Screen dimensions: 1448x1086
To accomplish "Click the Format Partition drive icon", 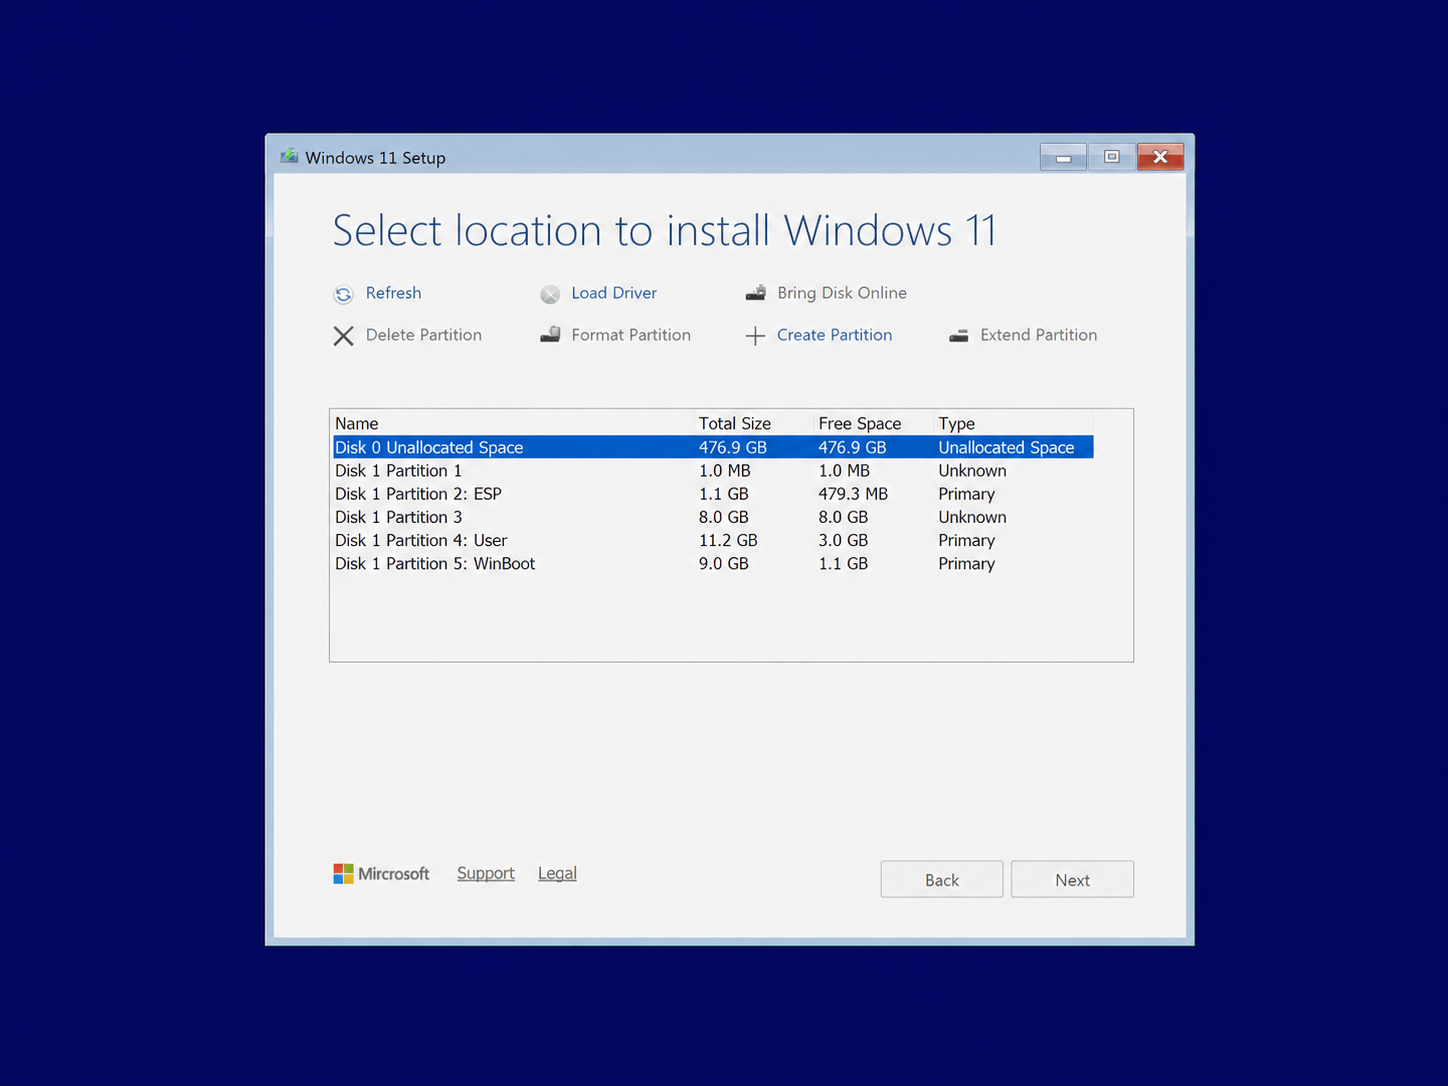I will point(550,334).
